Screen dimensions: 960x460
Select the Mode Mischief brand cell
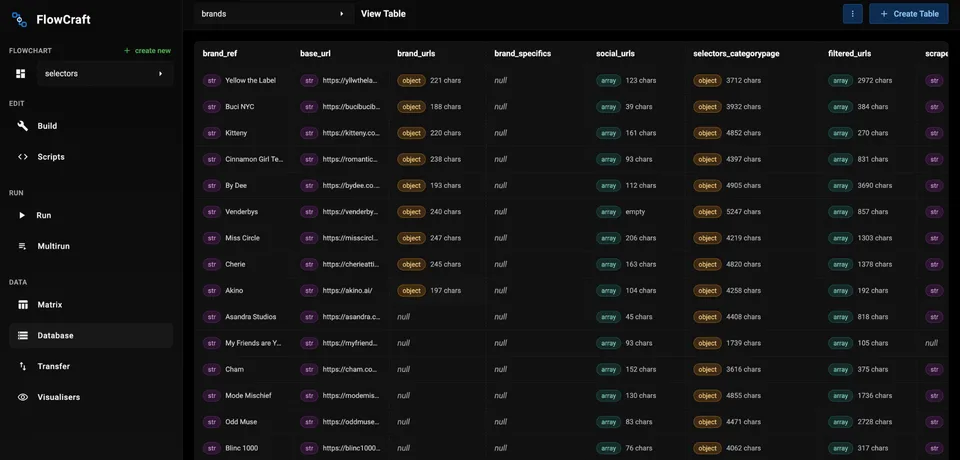click(x=242, y=396)
